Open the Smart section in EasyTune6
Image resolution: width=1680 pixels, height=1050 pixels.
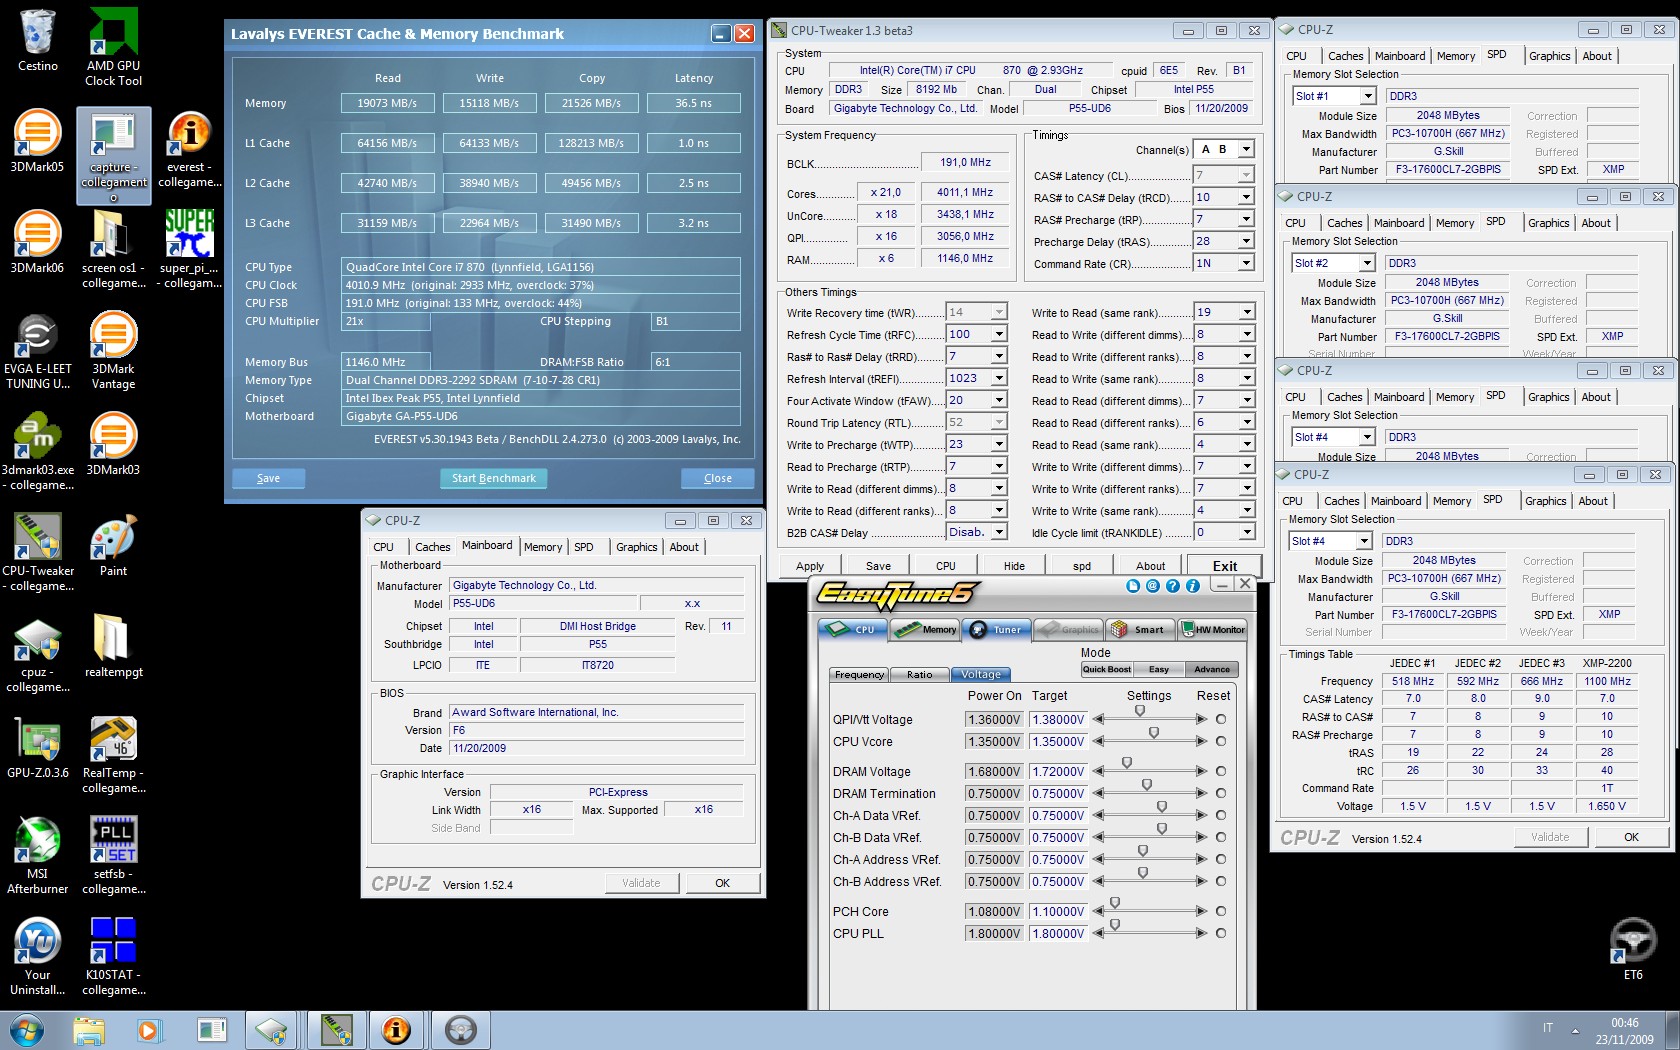1141,629
